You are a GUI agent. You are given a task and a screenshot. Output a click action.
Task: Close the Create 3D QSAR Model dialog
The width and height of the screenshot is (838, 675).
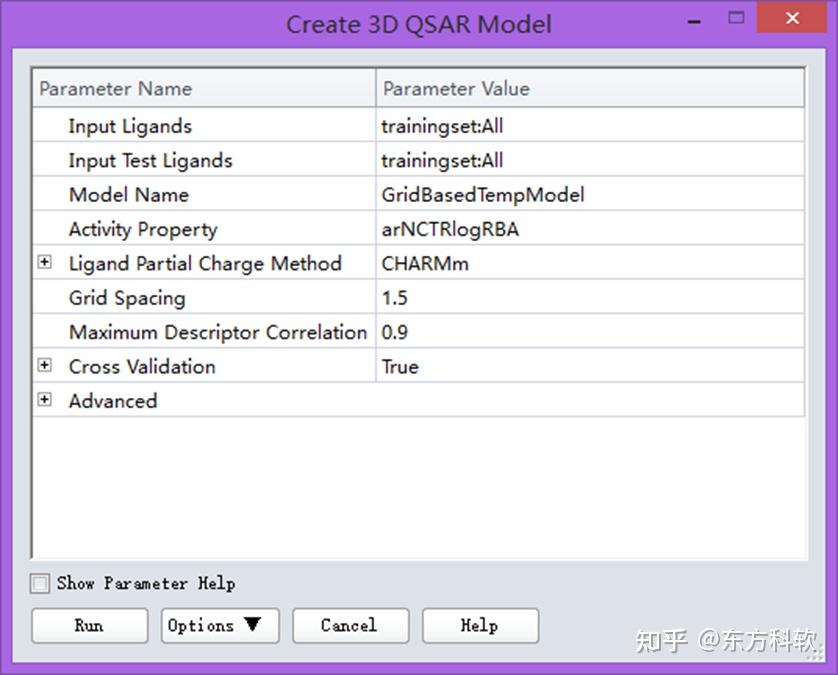point(792,18)
